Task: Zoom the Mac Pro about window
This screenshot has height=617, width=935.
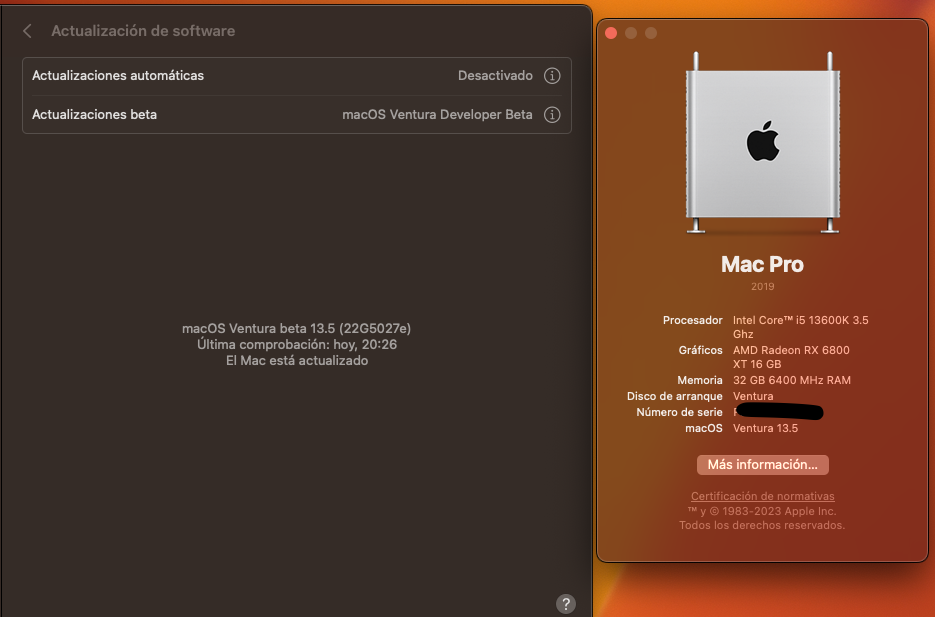Action: click(651, 33)
